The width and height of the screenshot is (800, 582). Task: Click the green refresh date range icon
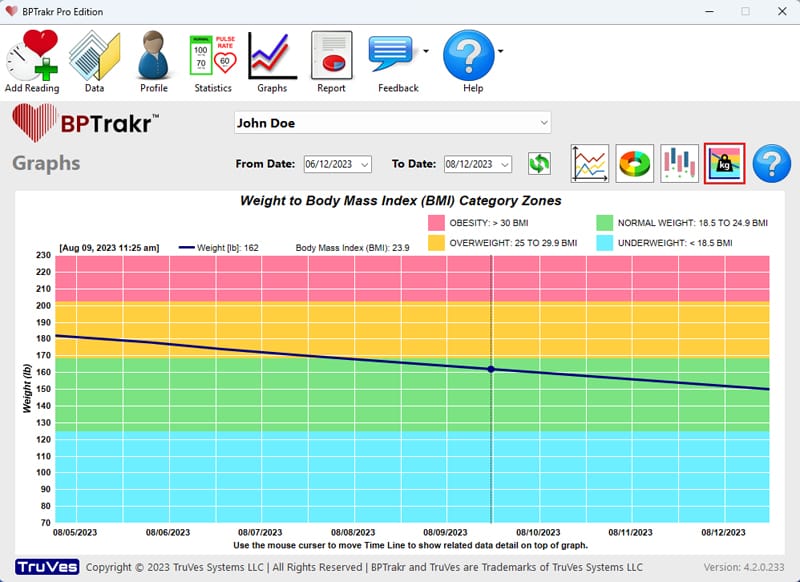pyautogui.click(x=540, y=164)
